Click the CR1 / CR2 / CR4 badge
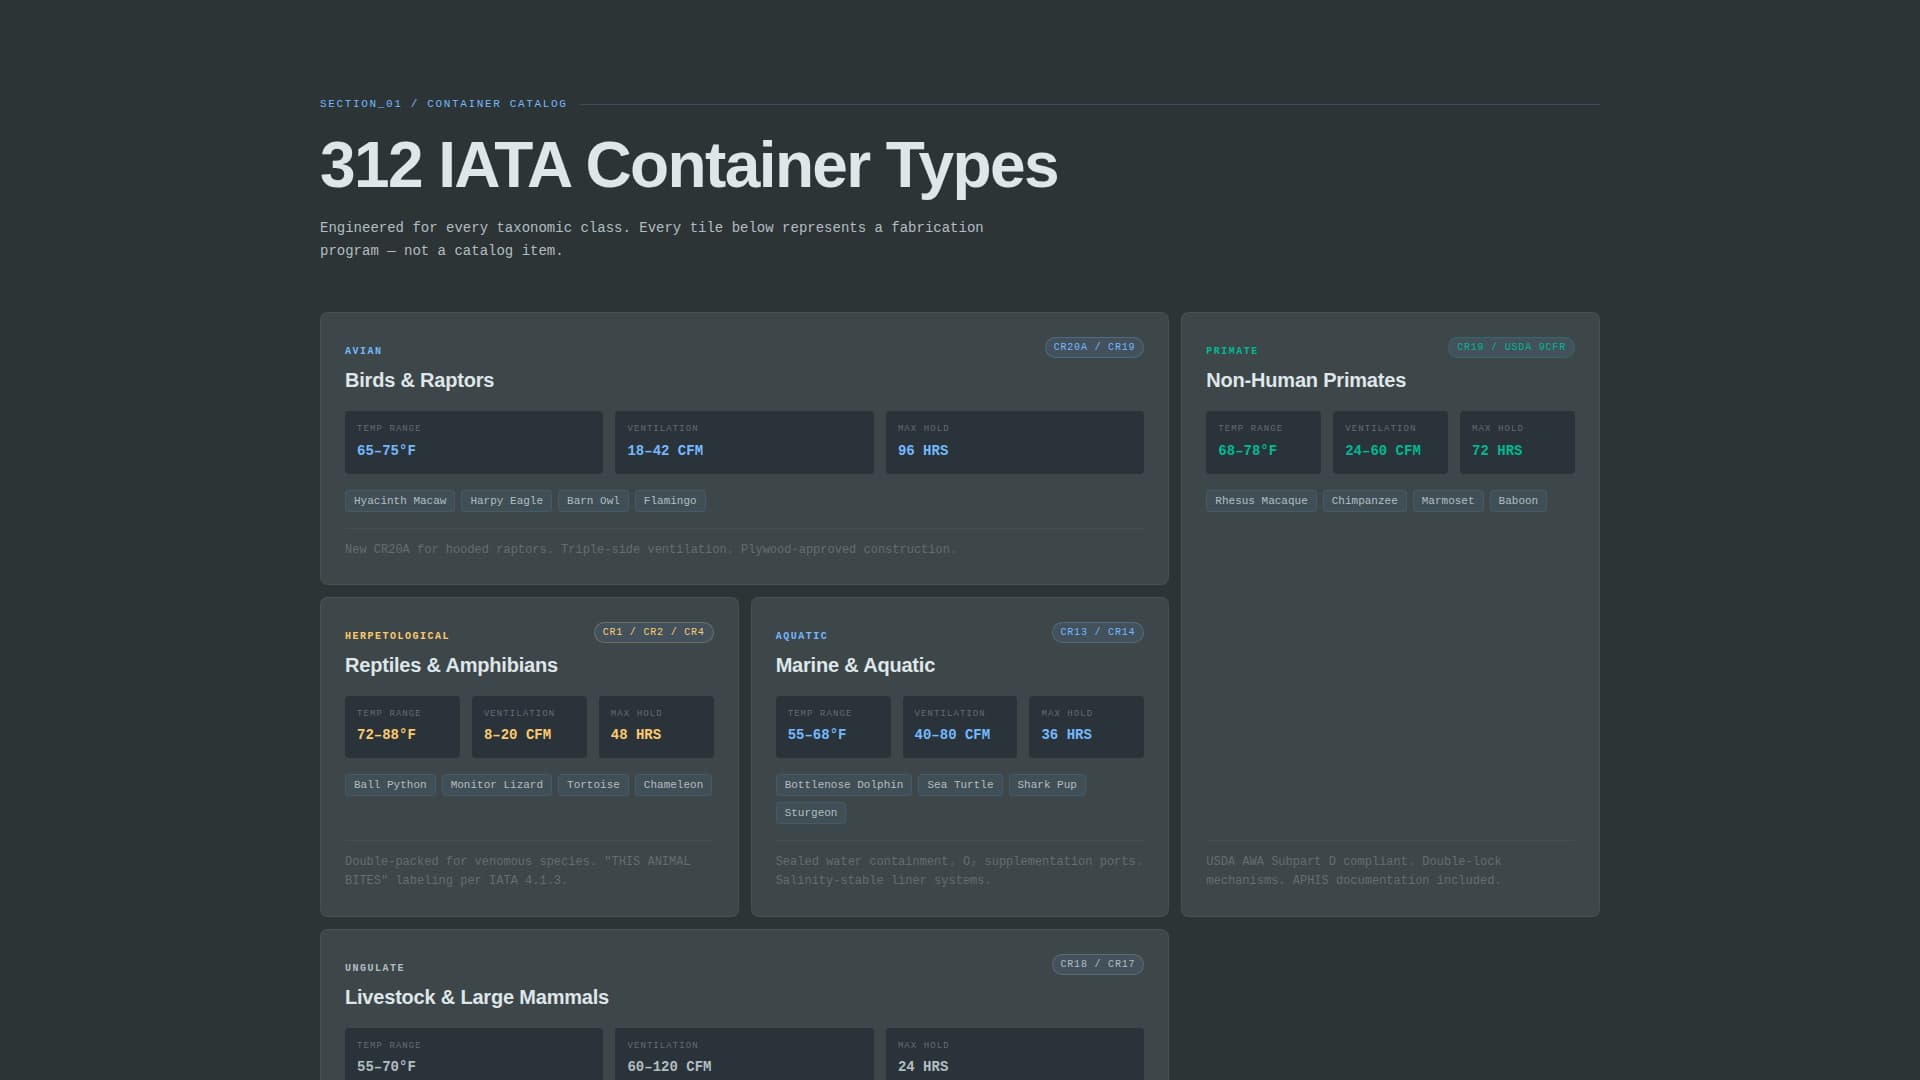This screenshot has height=1080, width=1920. [653, 632]
